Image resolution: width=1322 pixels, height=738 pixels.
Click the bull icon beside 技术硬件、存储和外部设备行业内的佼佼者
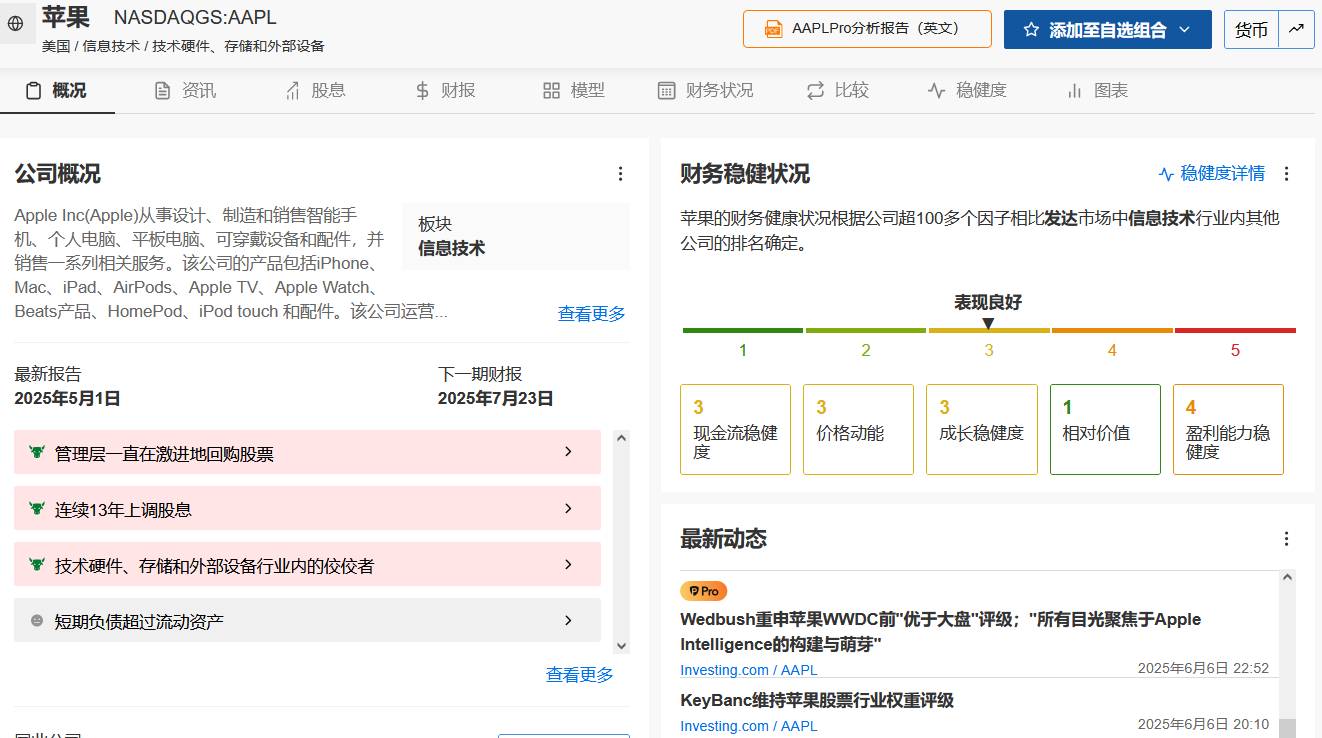[37, 565]
